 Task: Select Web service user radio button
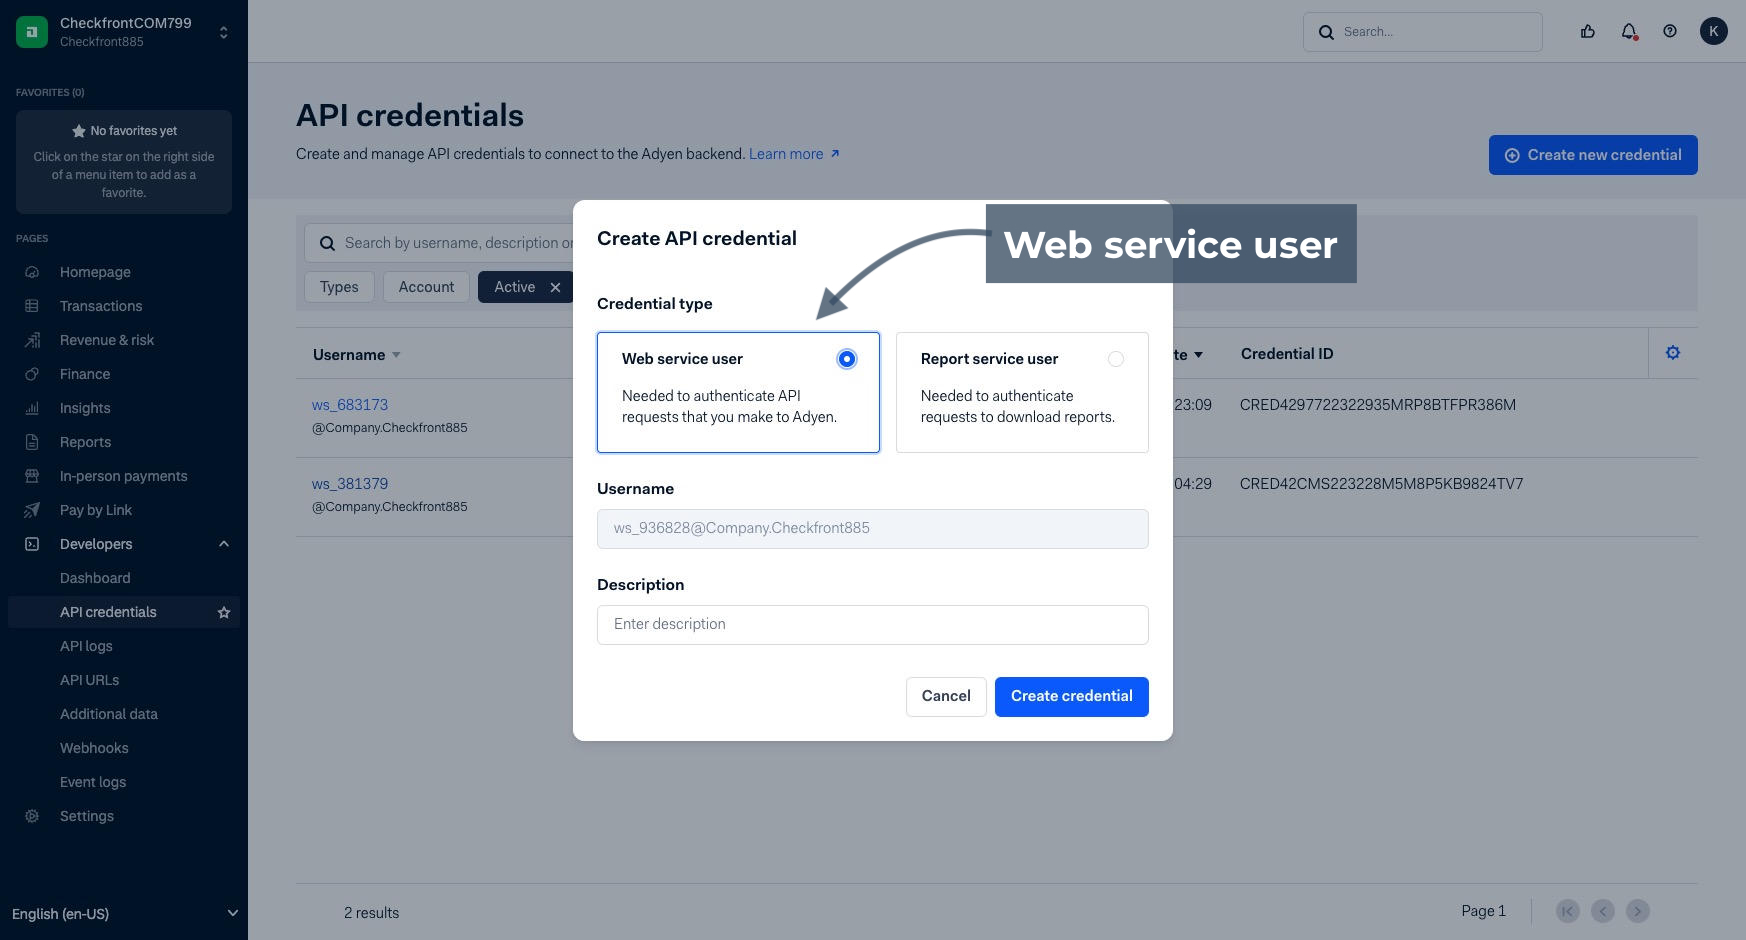pos(847,359)
